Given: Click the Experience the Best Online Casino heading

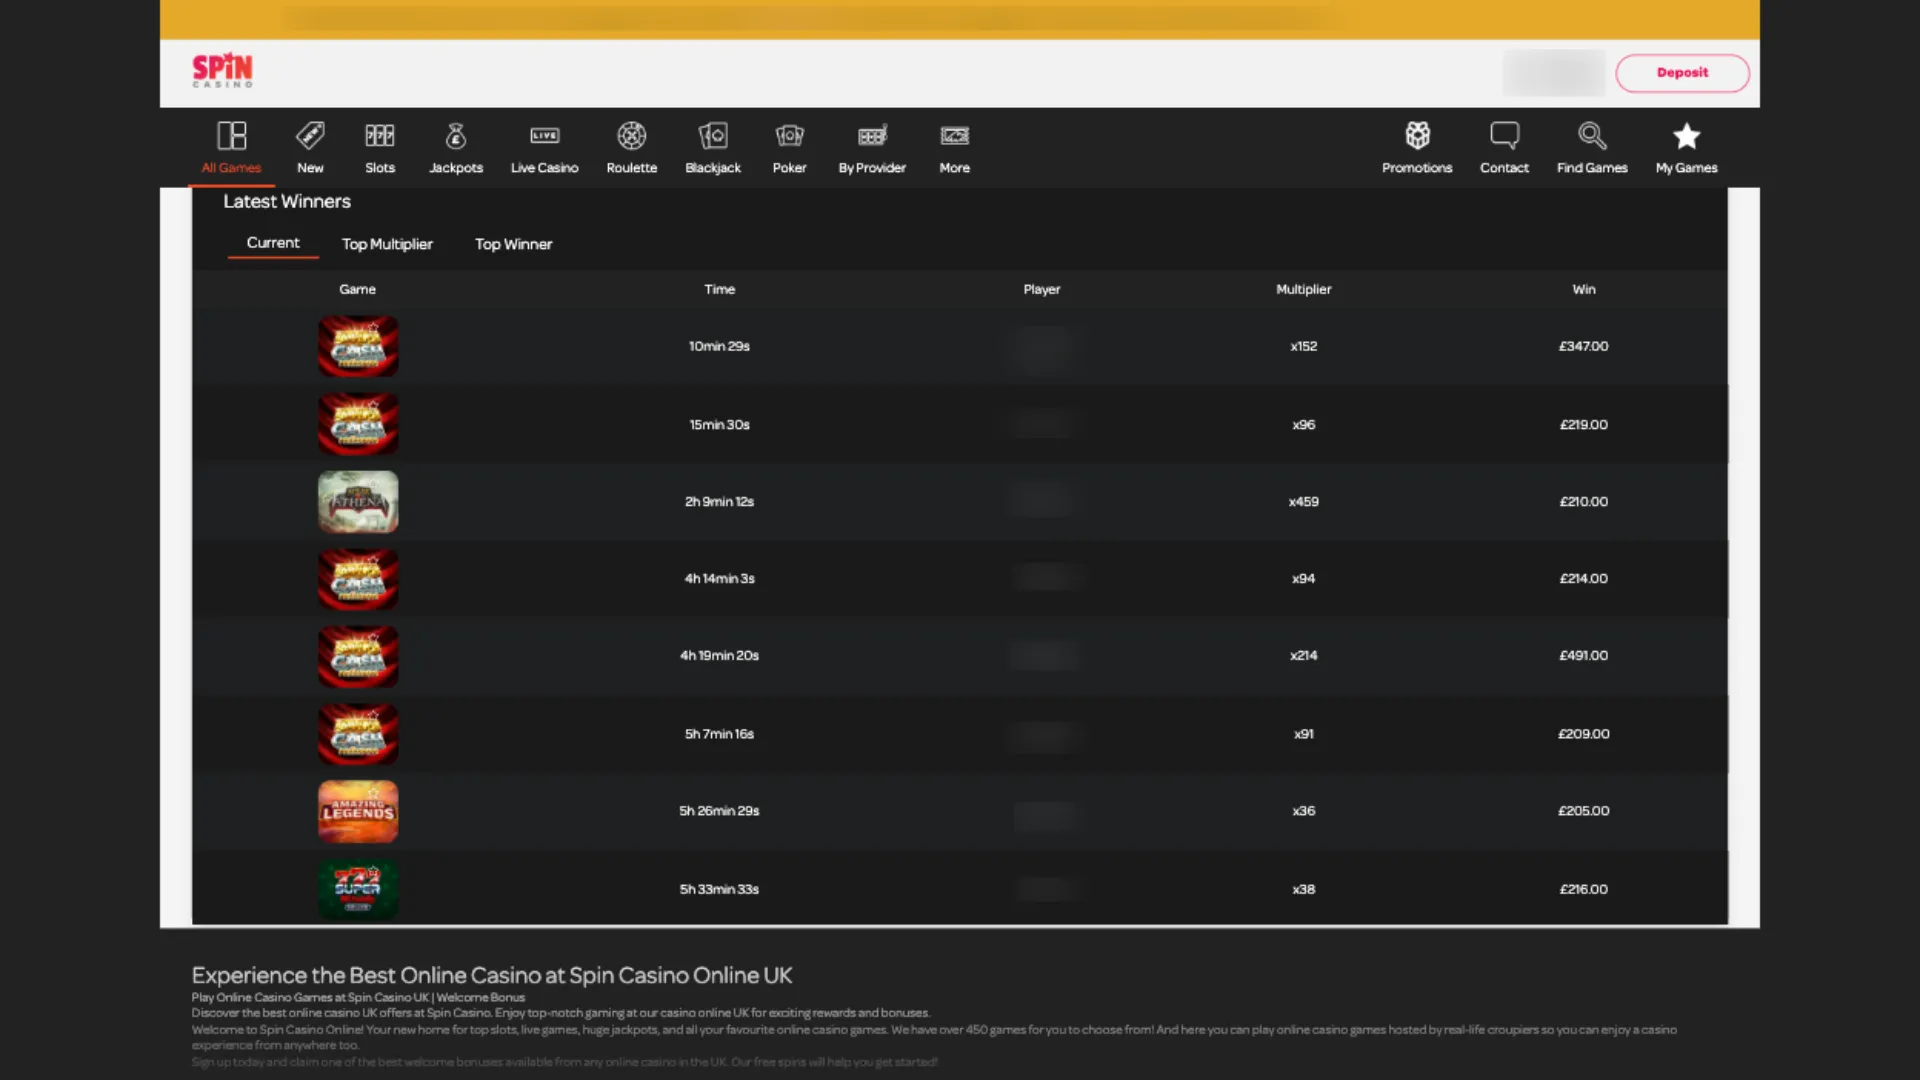Looking at the screenshot, I should point(491,975).
